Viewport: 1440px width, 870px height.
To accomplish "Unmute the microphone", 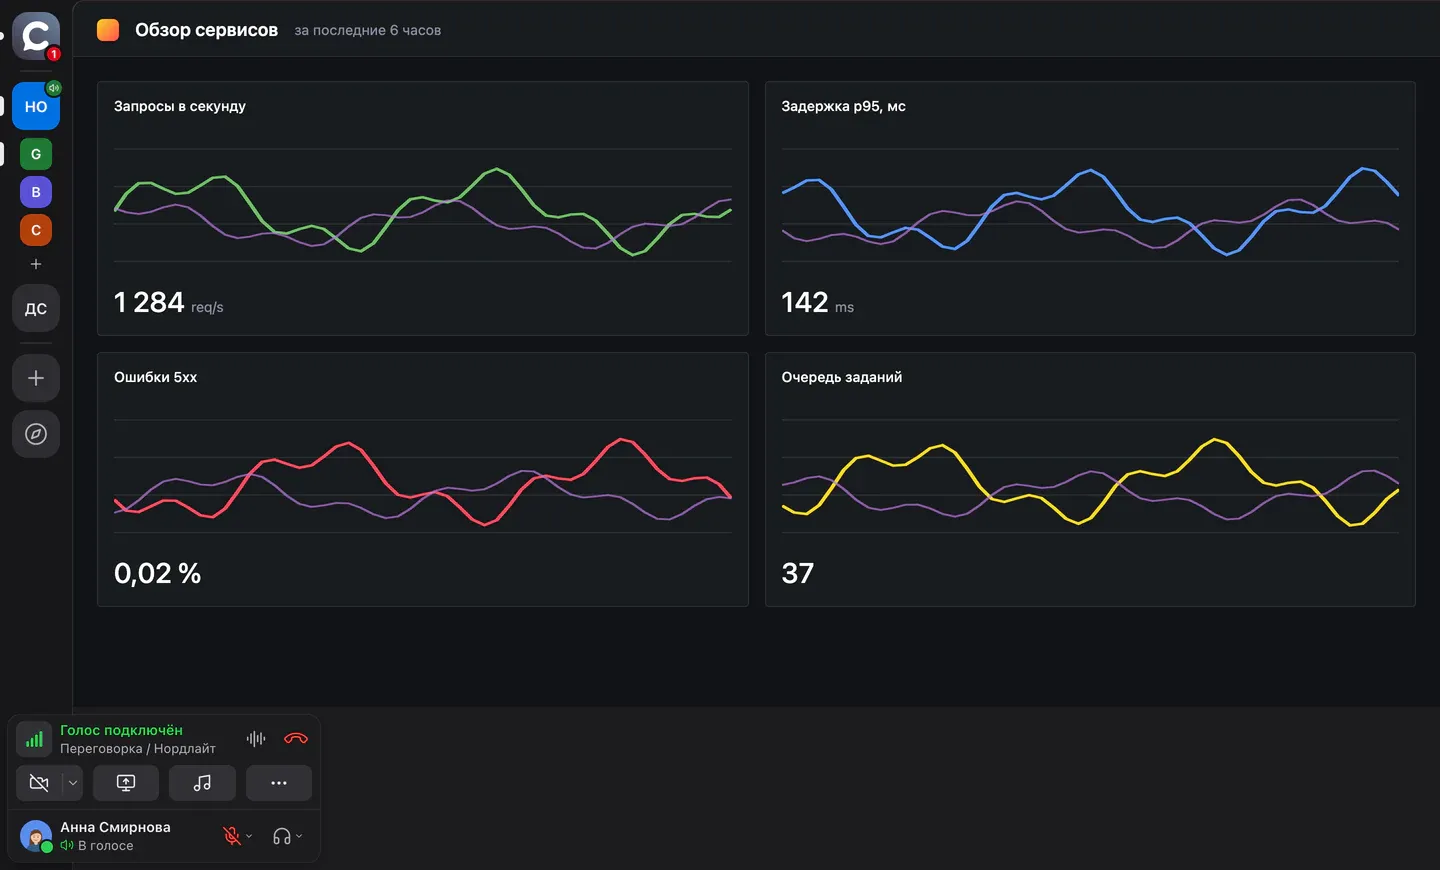I will [232, 836].
